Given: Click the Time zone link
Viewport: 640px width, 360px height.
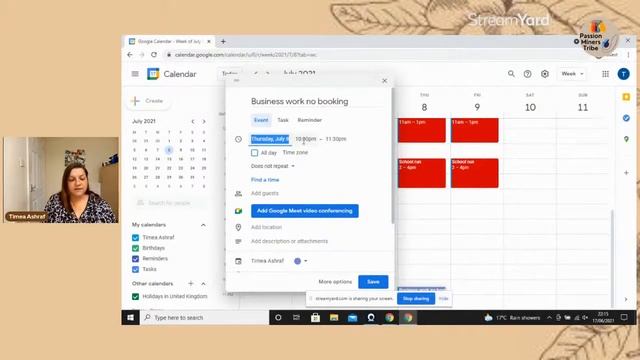Looking at the screenshot, I should (295, 153).
